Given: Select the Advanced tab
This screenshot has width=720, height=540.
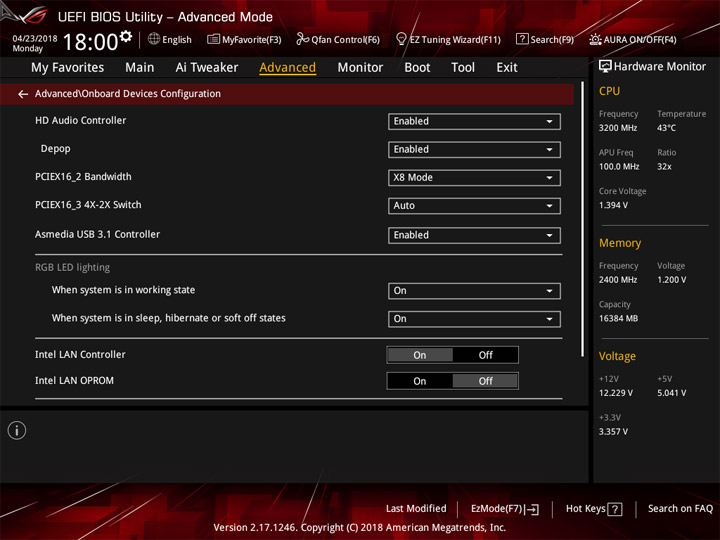Looking at the screenshot, I should [x=287, y=68].
